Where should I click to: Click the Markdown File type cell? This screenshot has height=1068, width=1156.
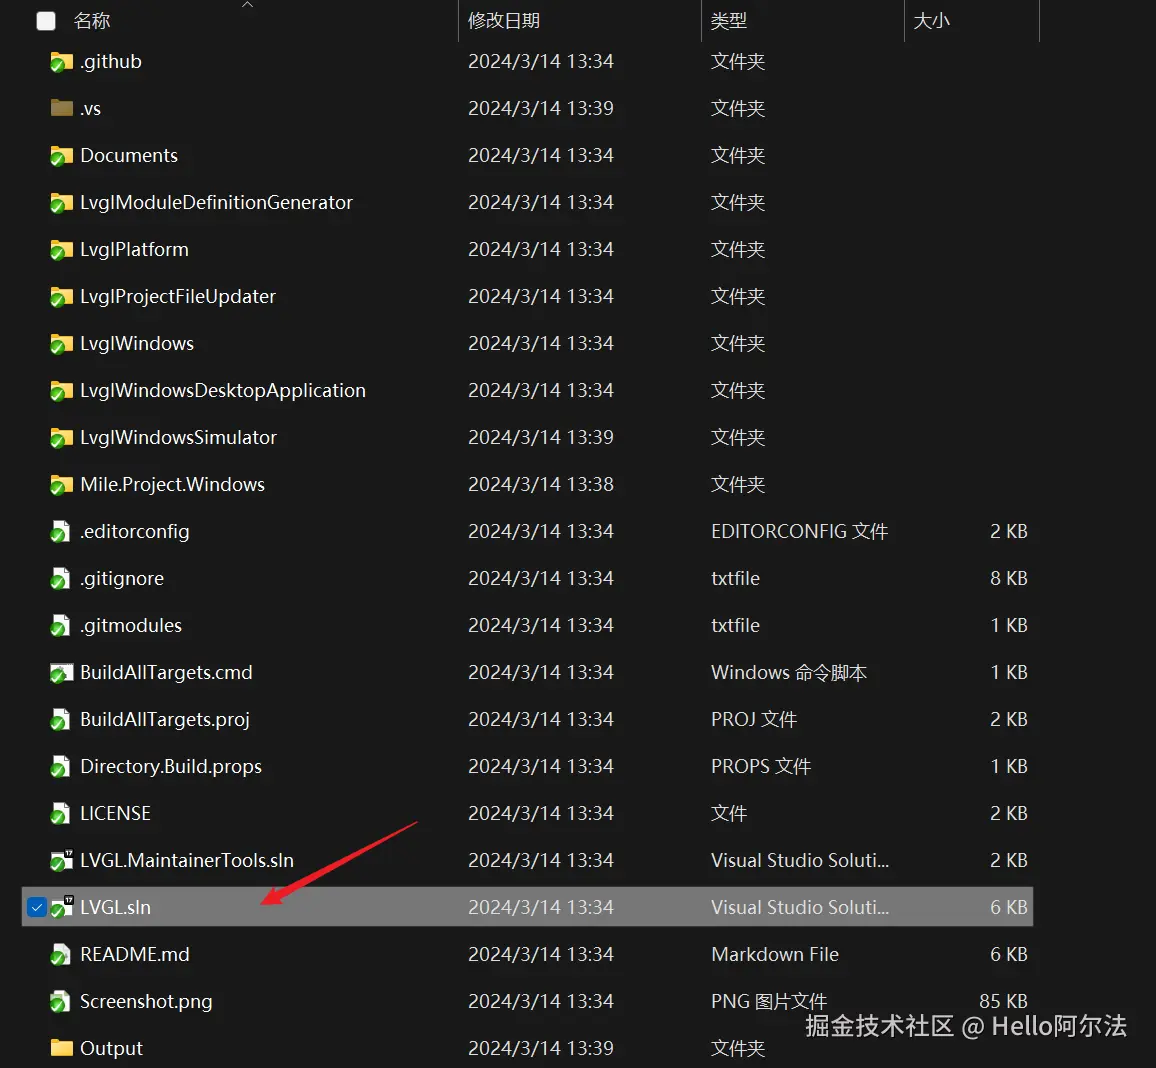click(x=775, y=954)
